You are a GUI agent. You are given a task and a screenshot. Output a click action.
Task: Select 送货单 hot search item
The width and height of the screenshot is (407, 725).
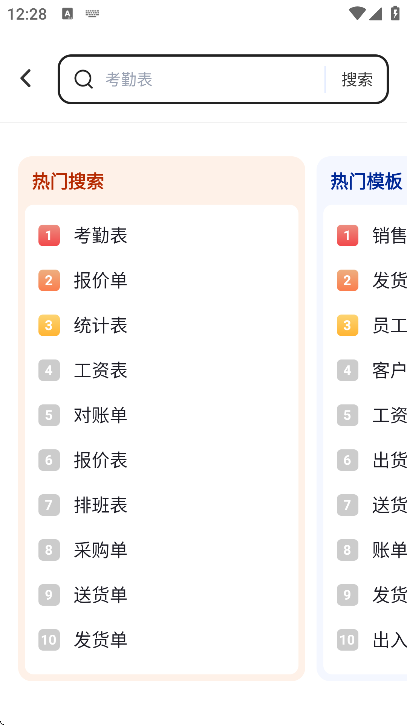[x=100, y=595]
